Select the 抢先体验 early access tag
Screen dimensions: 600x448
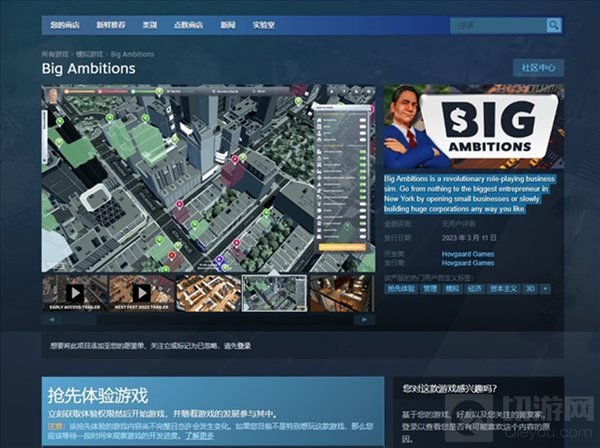(402, 288)
